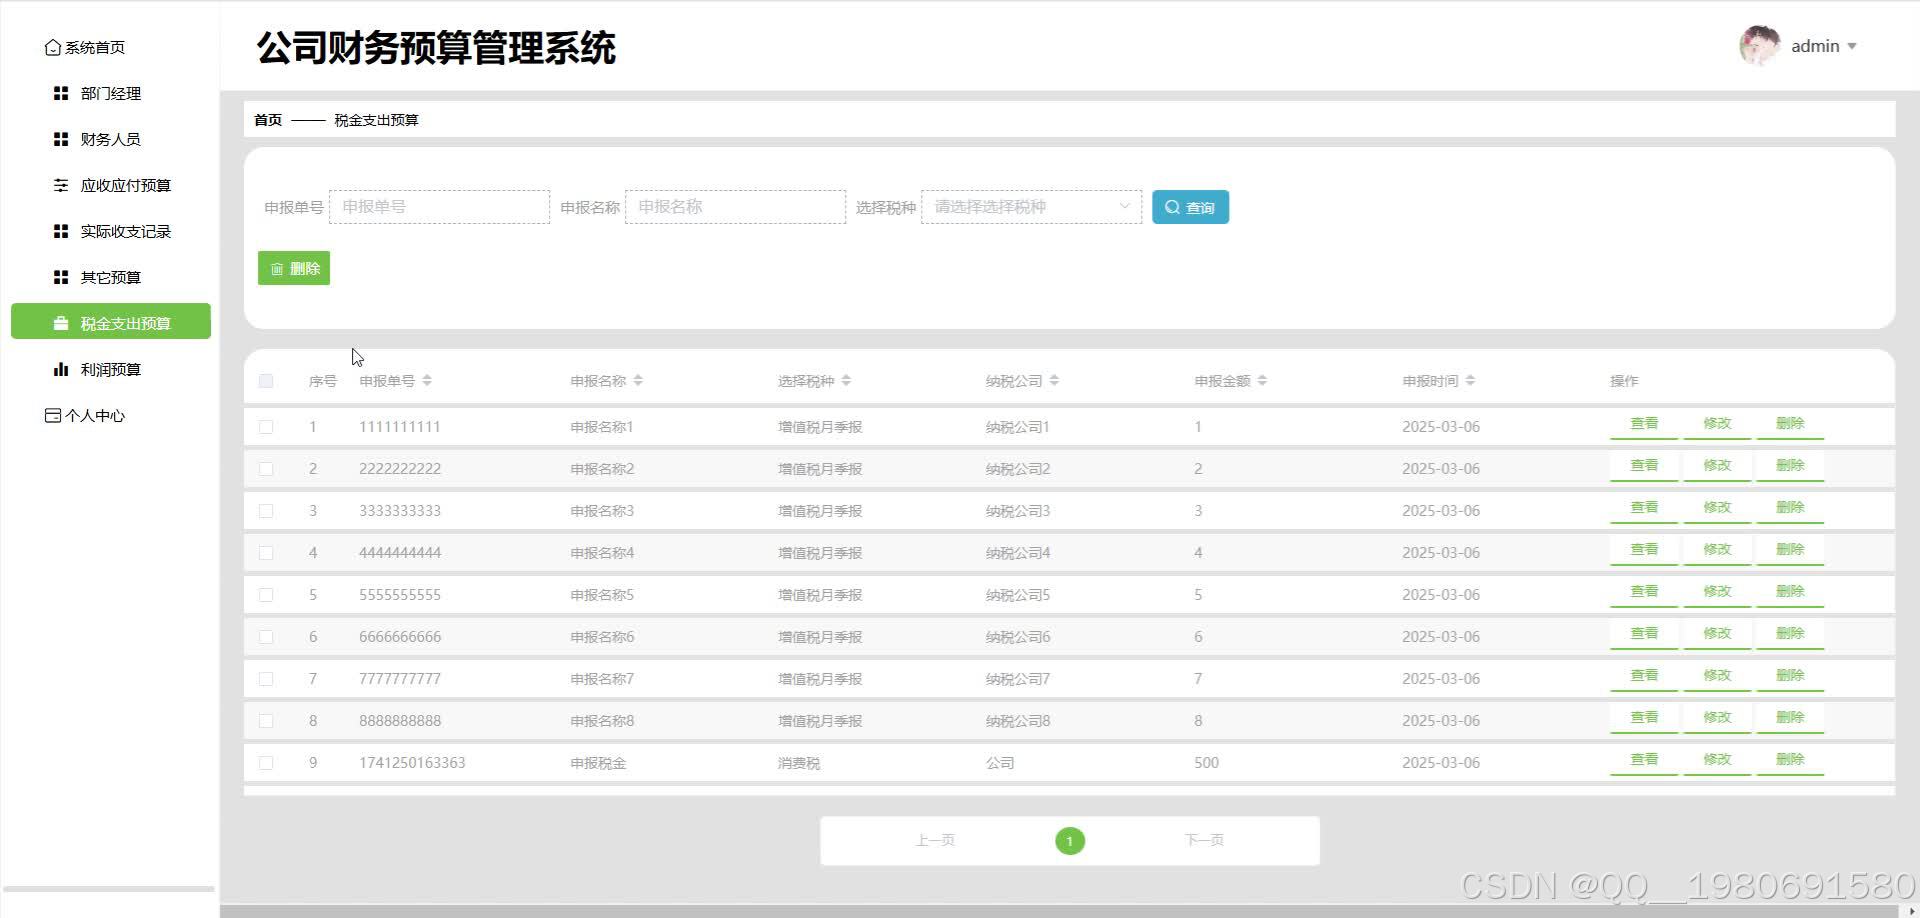Check the box for row 2222222222

click(266, 469)
